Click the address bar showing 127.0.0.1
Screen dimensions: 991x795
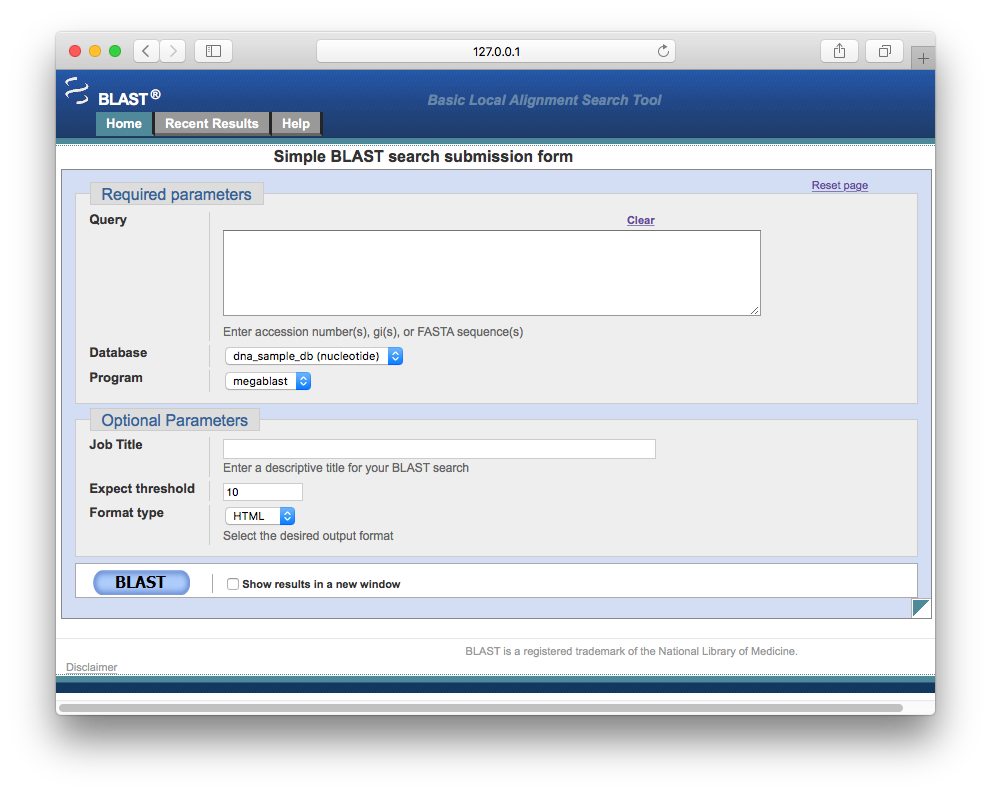coord(496,51)
